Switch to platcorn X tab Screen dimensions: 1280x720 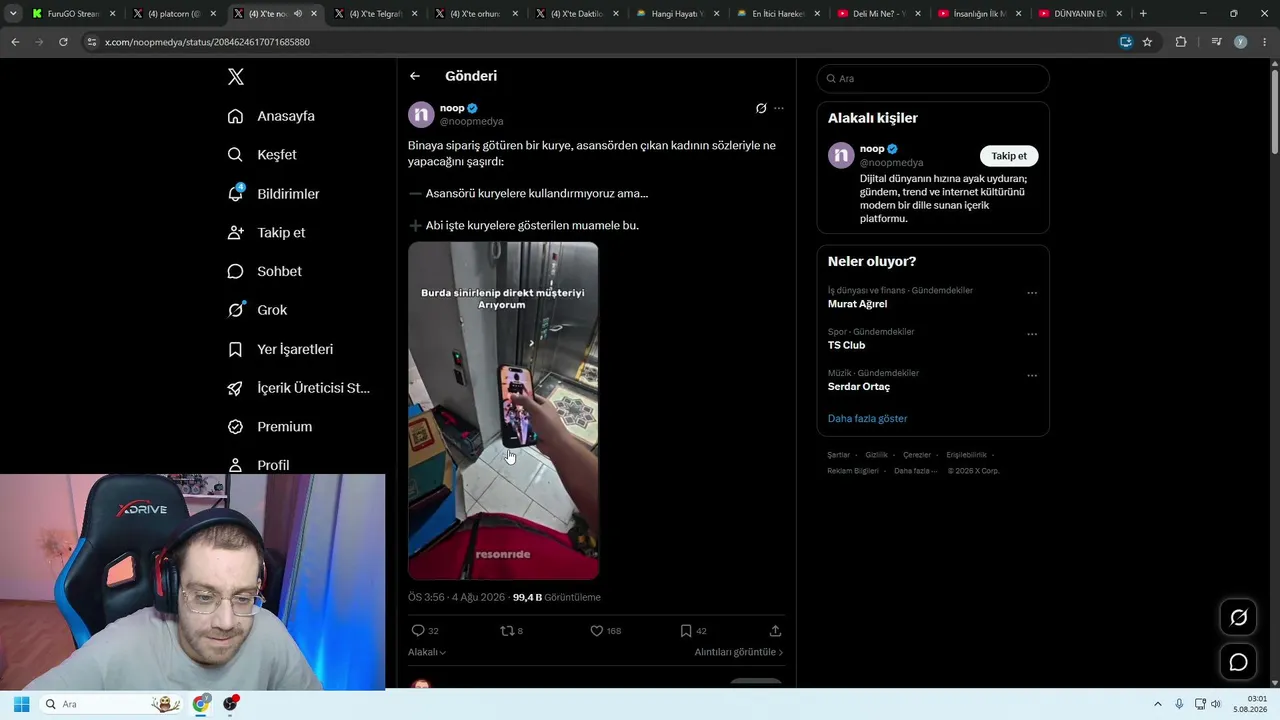tap(174, 14)
